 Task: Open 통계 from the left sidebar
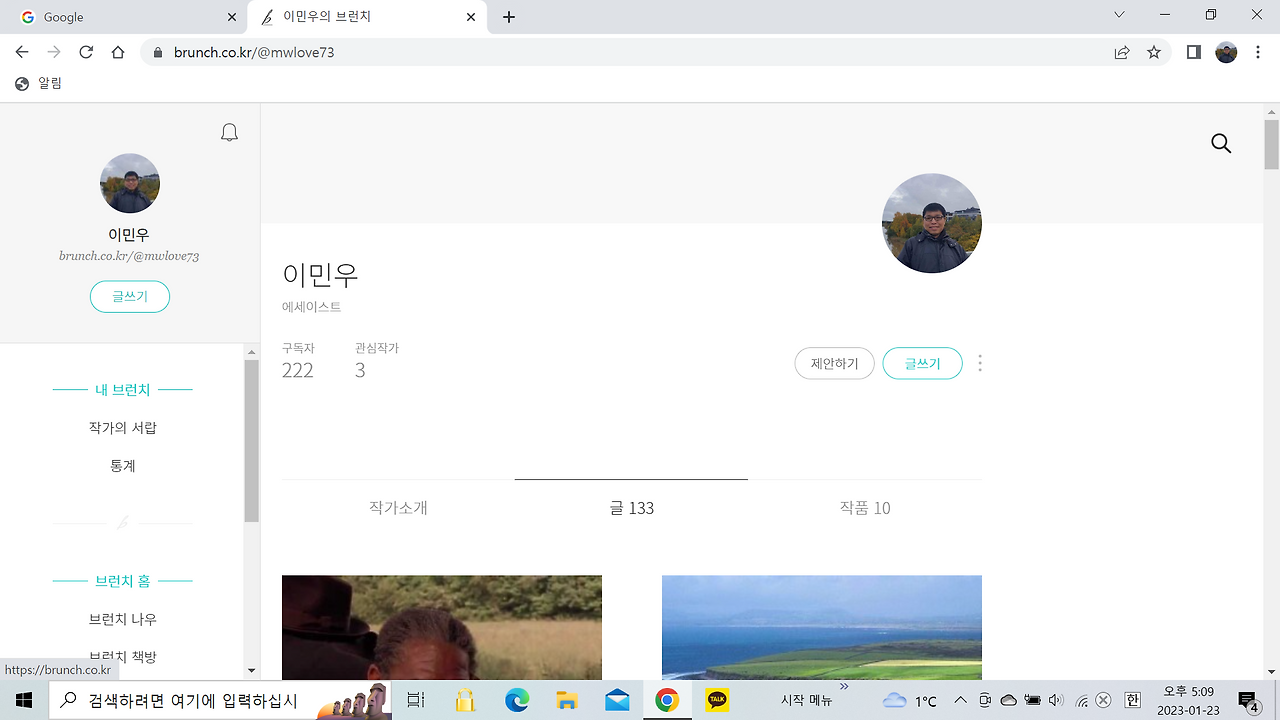(x=122, y=465)
